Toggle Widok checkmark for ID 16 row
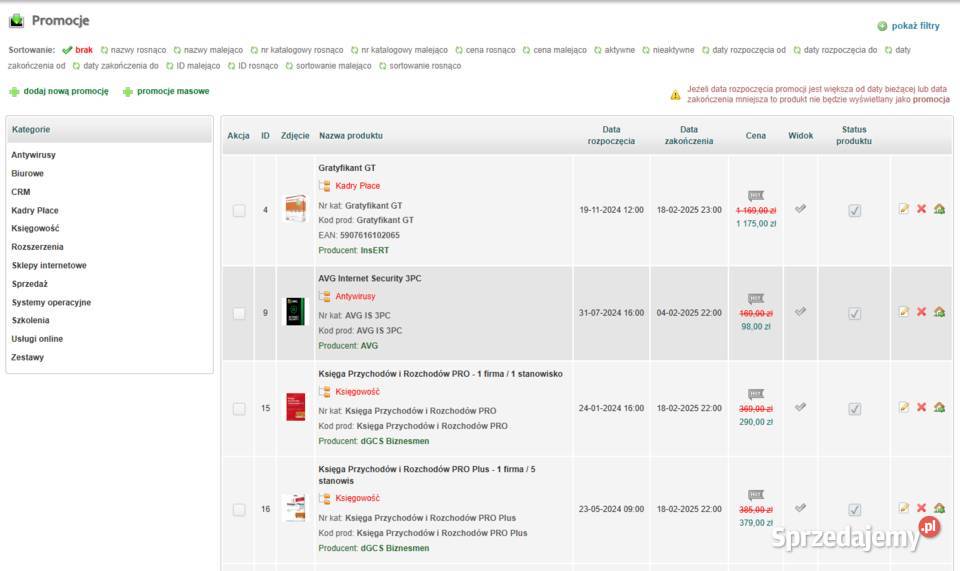960x571 pixels. coord(800,508)
